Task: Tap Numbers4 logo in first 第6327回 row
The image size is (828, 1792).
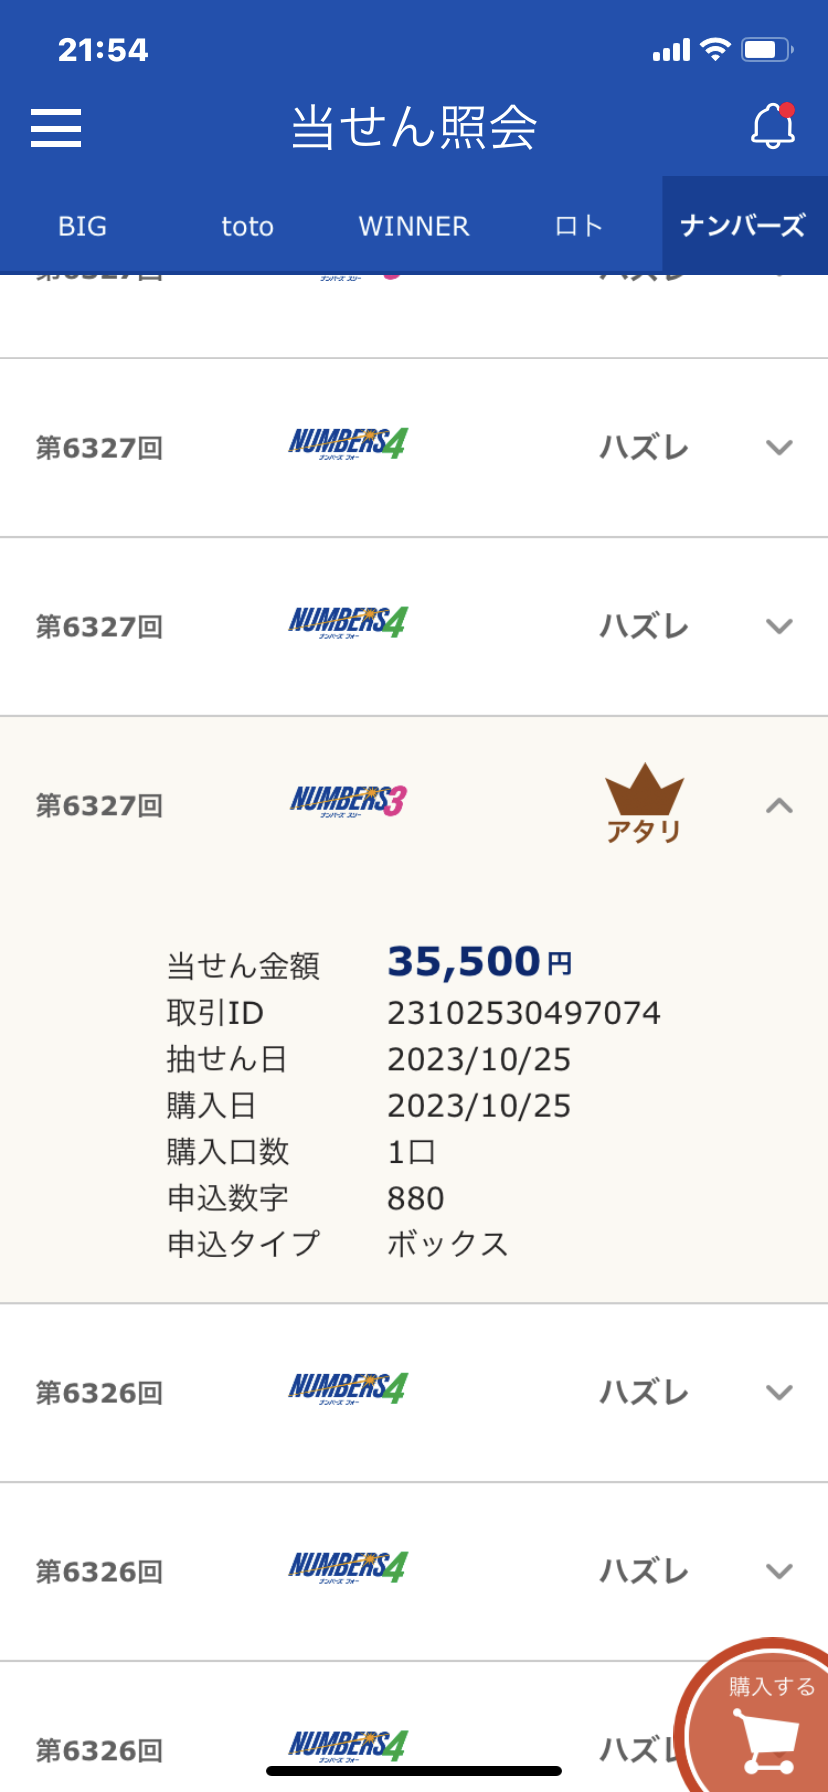Action: point(348,444)
